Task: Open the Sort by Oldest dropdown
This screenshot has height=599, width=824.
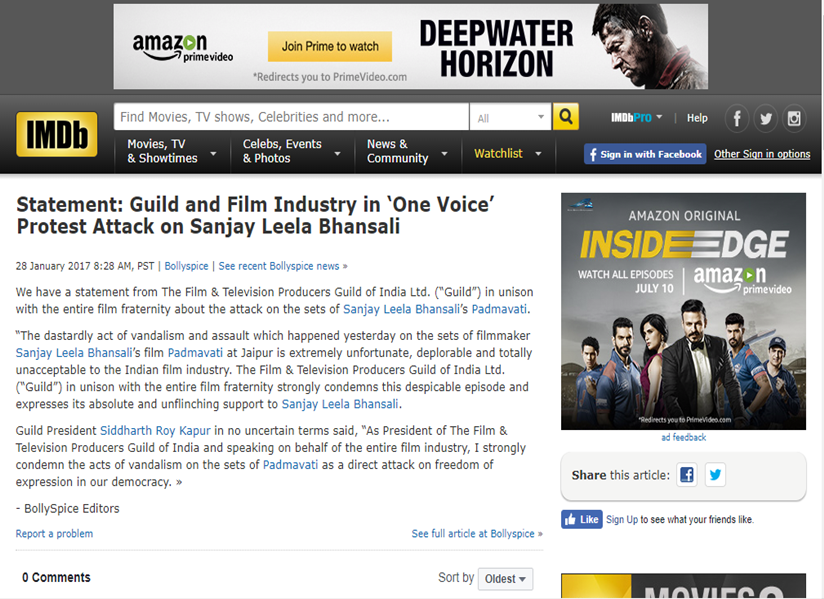Action: click(x=506, y=579)
